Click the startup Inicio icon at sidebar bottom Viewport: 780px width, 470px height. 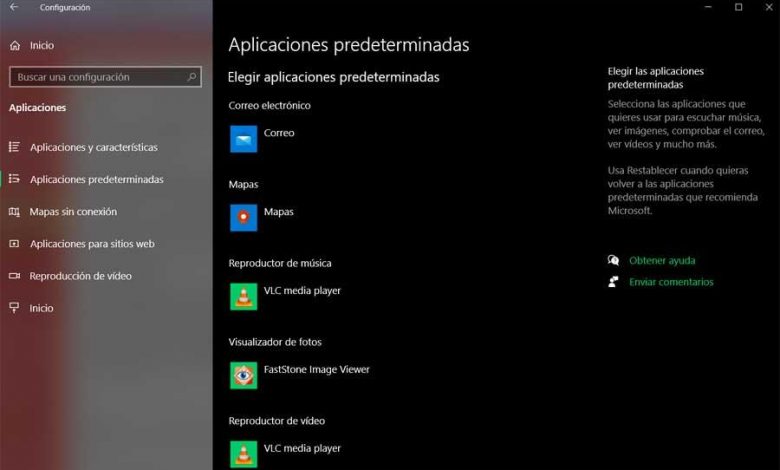[x=14, y=308]
